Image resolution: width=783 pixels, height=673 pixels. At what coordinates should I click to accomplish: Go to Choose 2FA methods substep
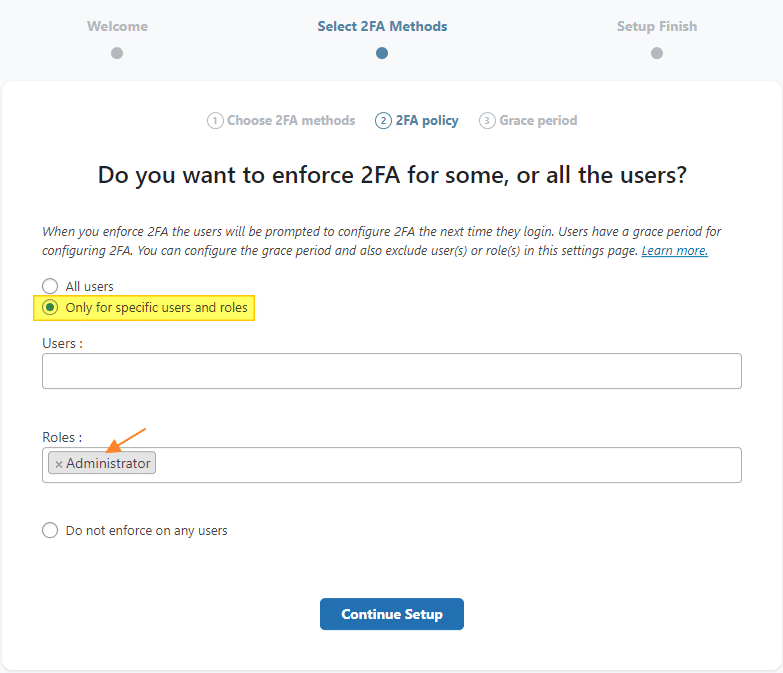[x=291, y=121]
